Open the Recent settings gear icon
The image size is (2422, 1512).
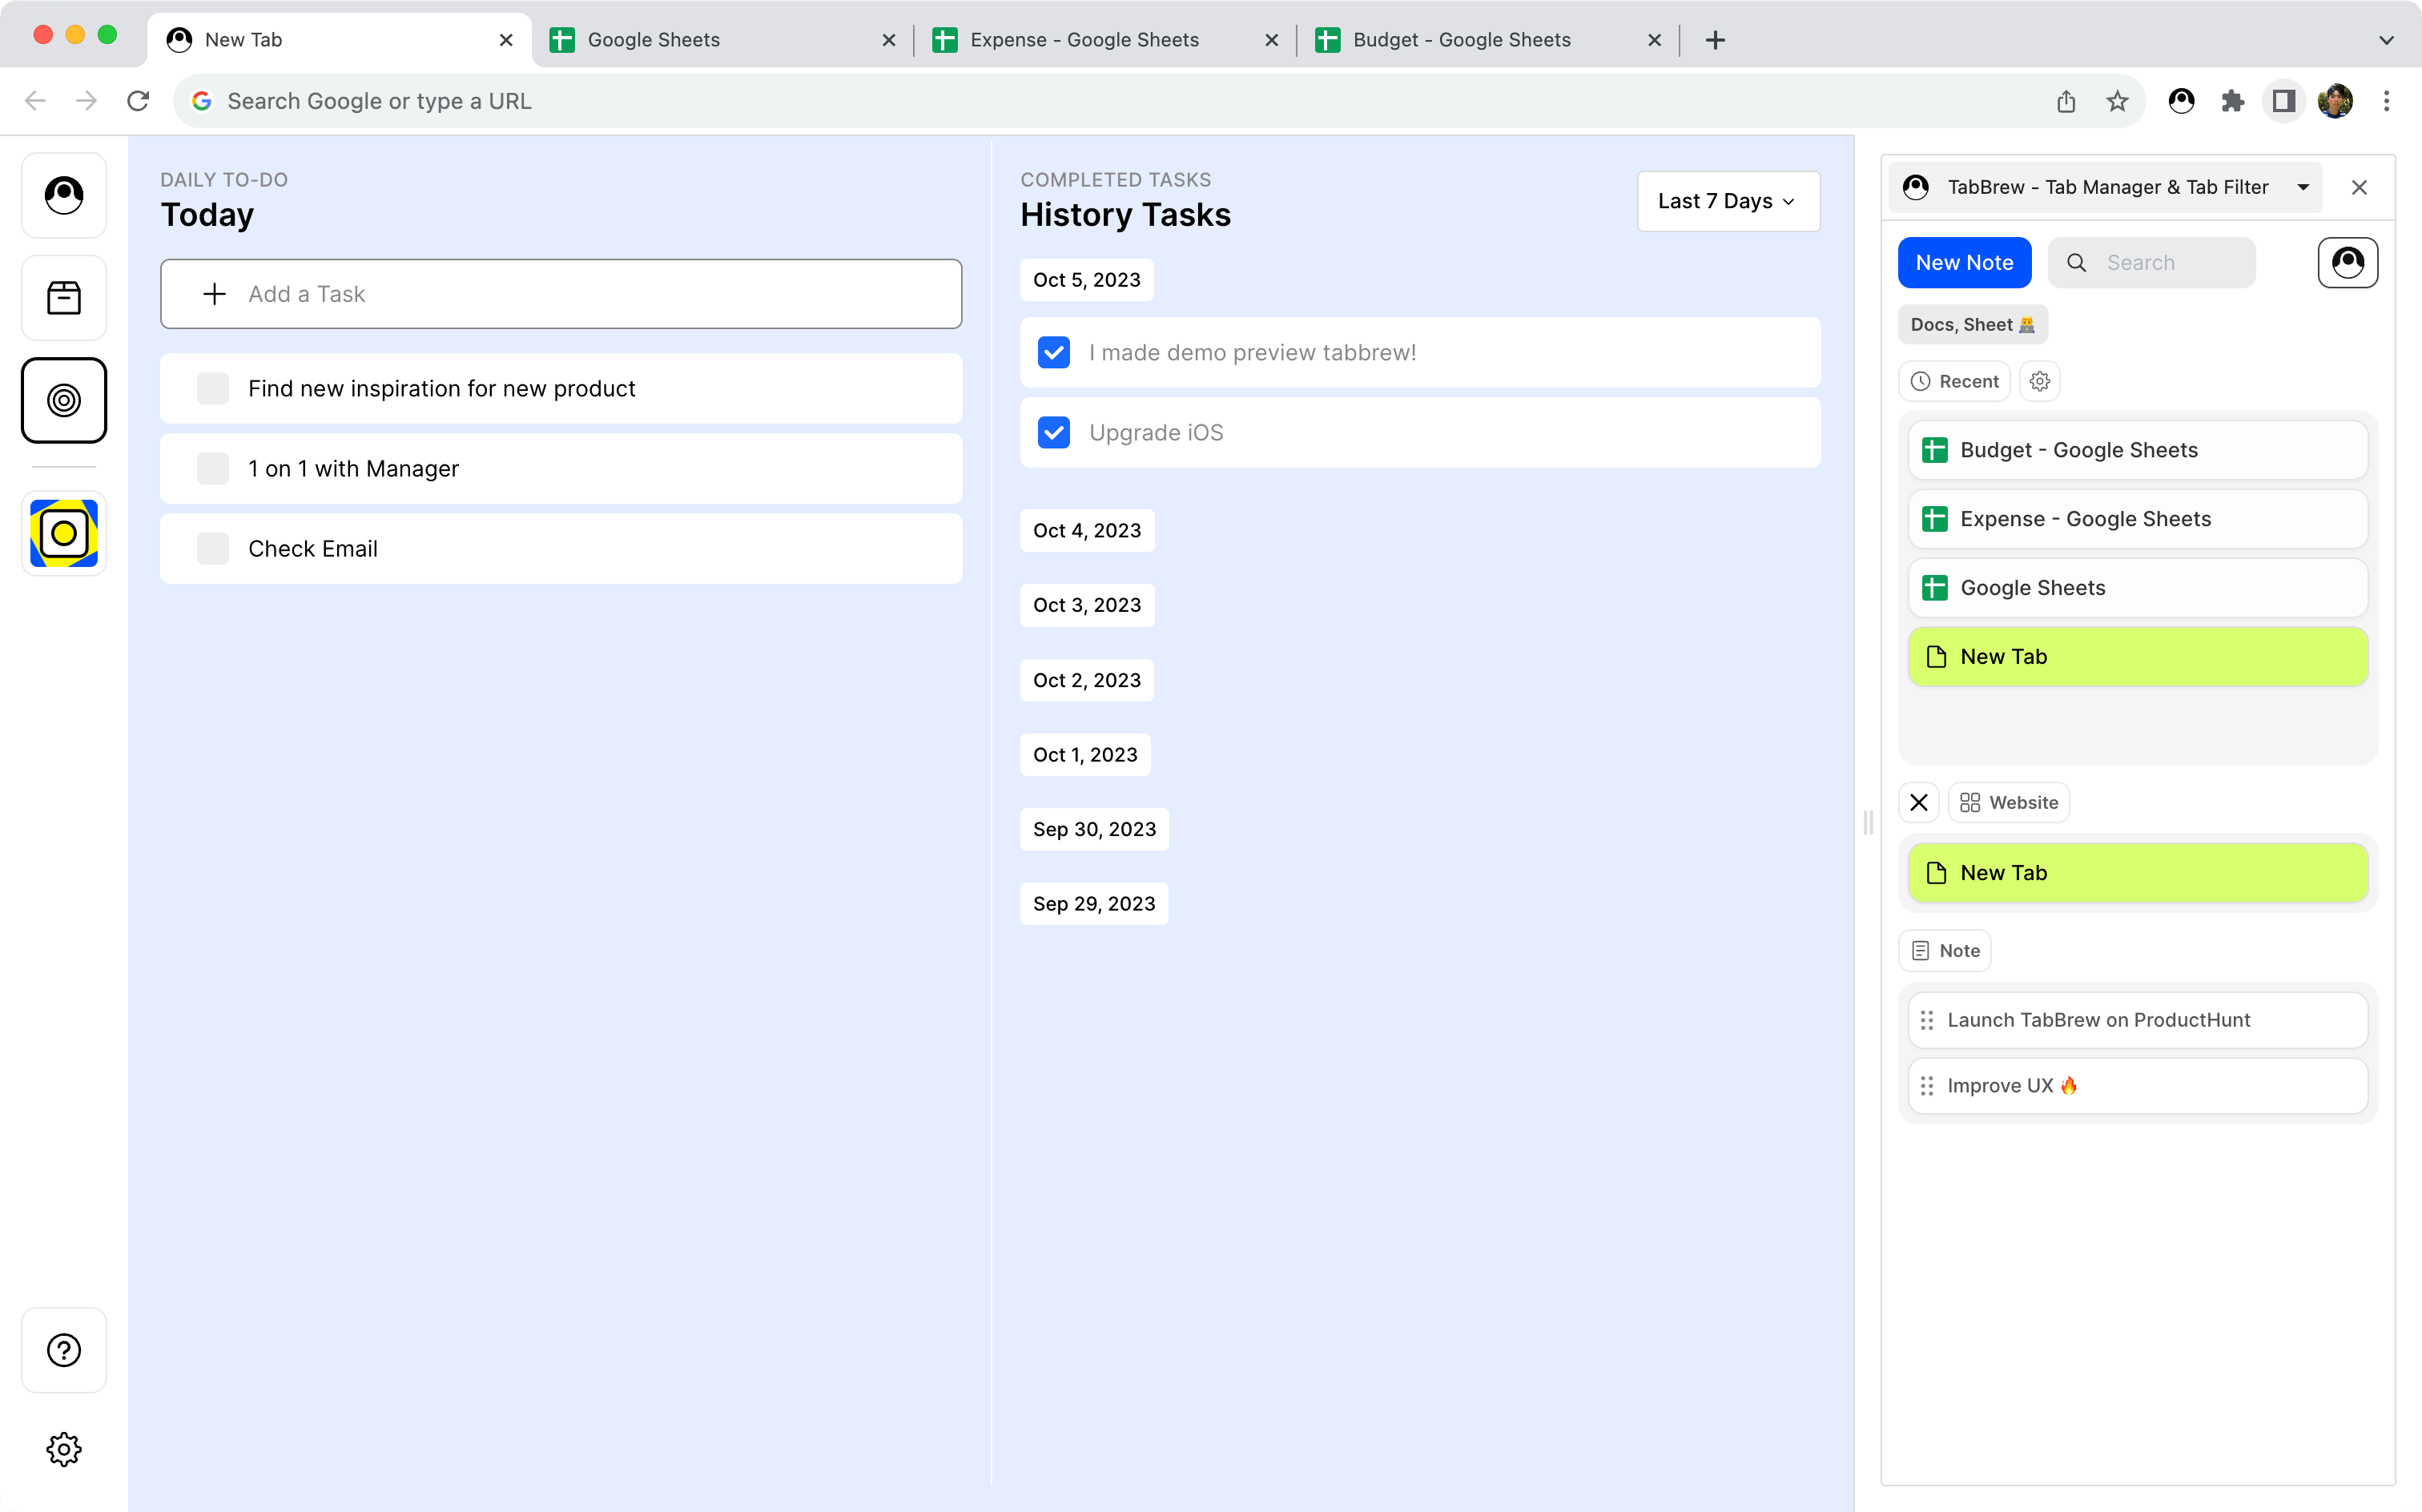click(2039, 381)
